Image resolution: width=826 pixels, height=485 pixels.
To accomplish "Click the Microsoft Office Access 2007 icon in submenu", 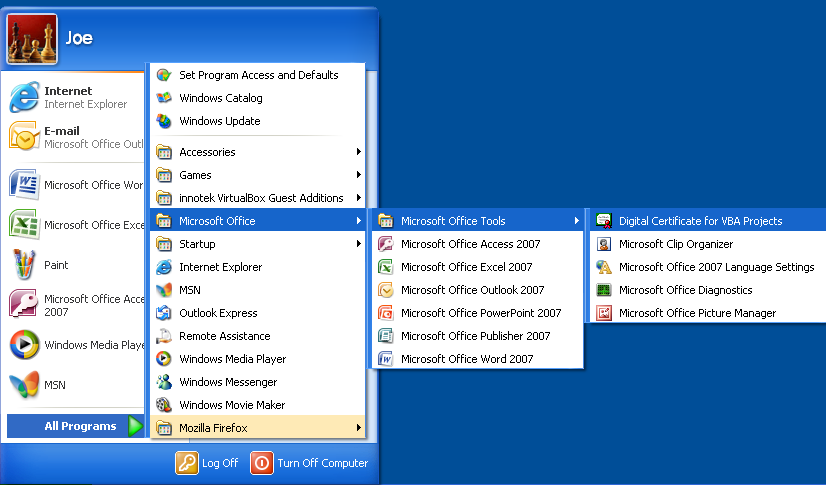I will pos(386,244).
